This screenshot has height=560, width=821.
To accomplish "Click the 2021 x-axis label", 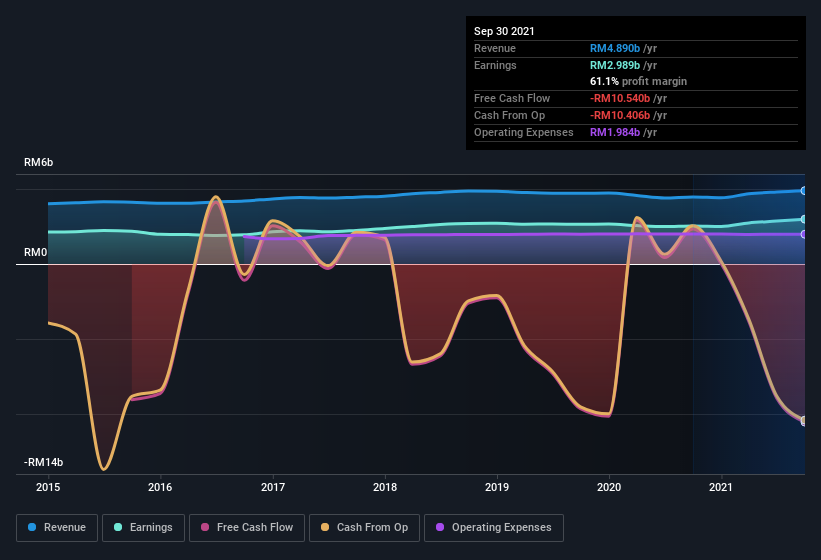I will [x=721, y=487].
